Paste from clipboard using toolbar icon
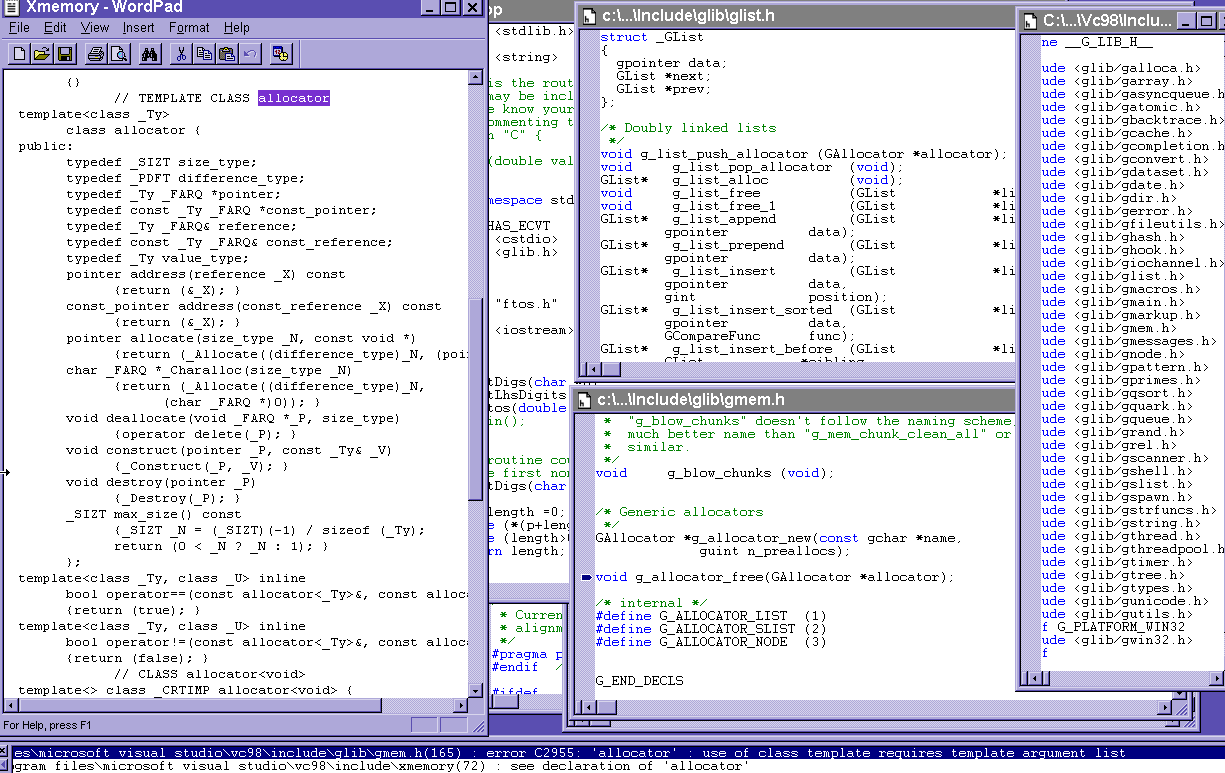The image size is (1225, 773). click(x=227, y=54)
